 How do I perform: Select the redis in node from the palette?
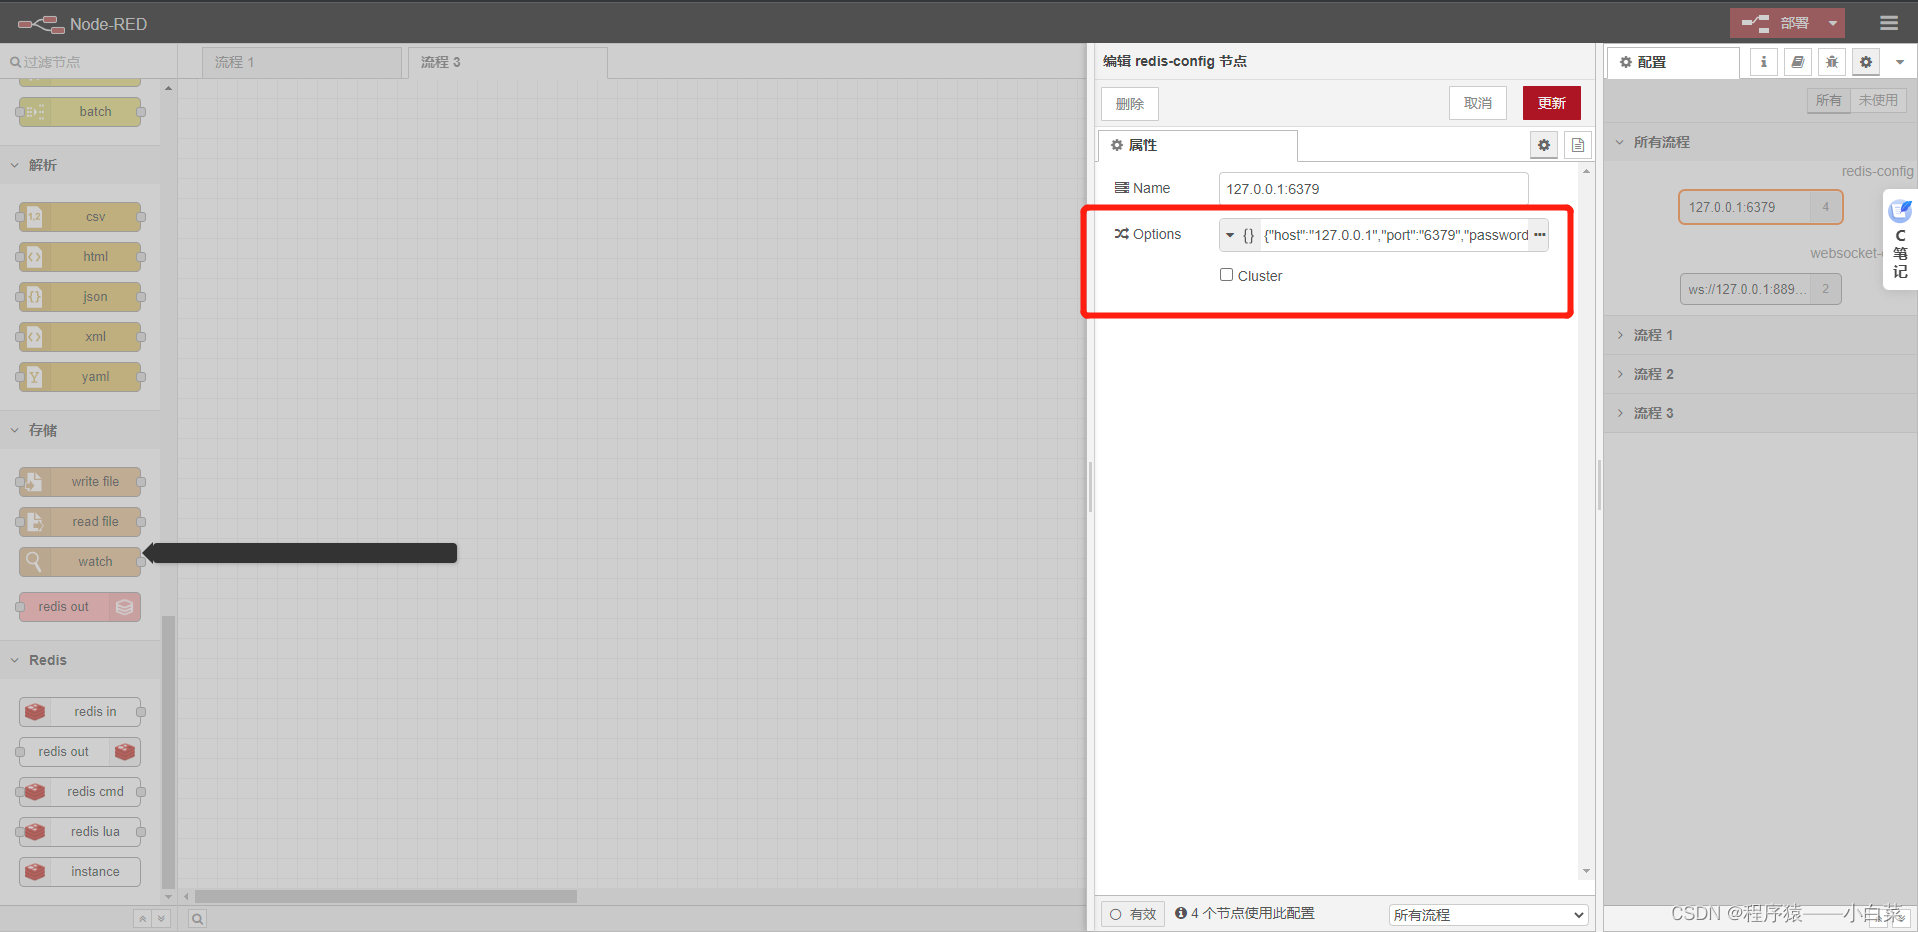79,711
